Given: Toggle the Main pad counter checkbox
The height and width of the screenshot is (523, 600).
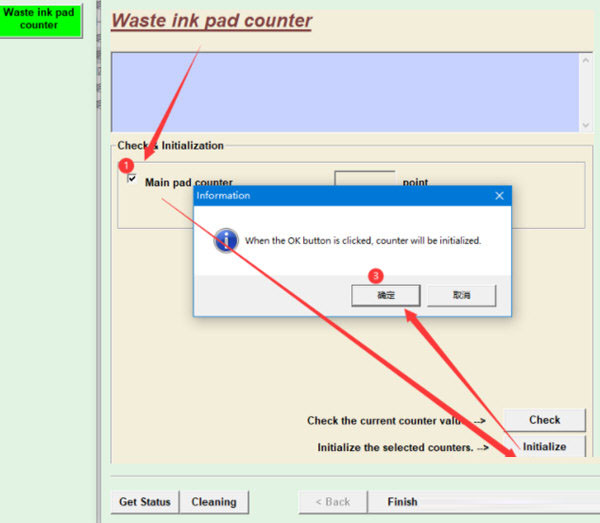Looking at the screenshot, I should (x=132, y=179).
